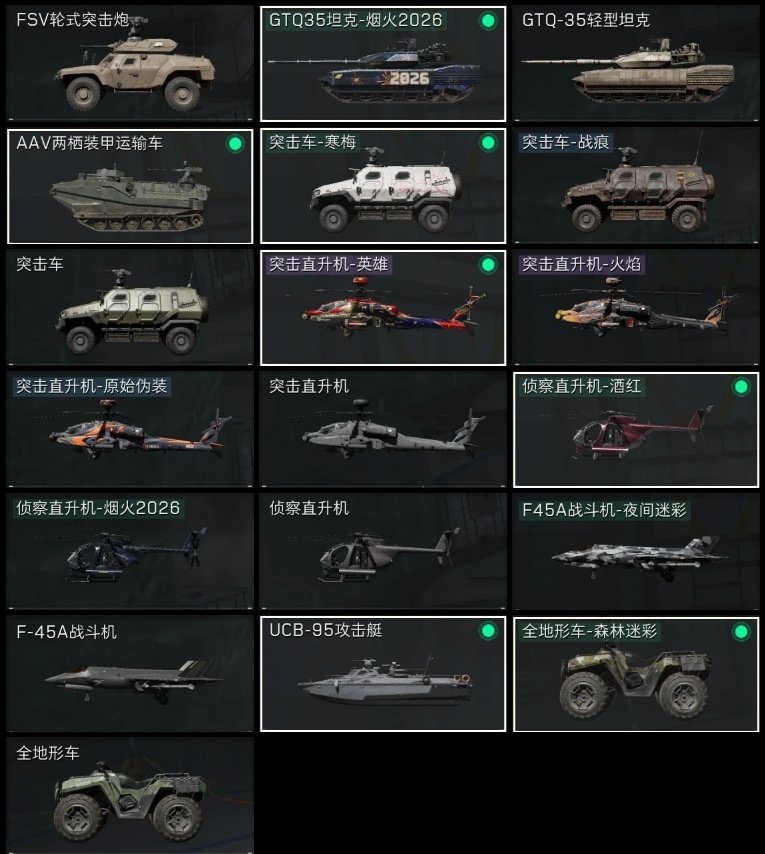Screen dimensions: 765x854
Task: Pick the default F-45A战斗机 fighter
Action: pos(130,674)
